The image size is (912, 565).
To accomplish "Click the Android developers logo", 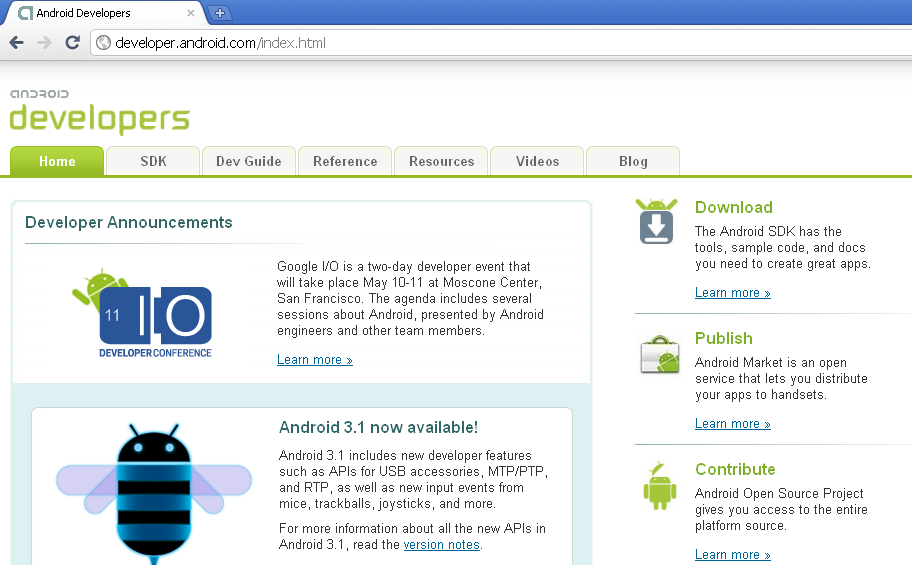I will 99,112.
